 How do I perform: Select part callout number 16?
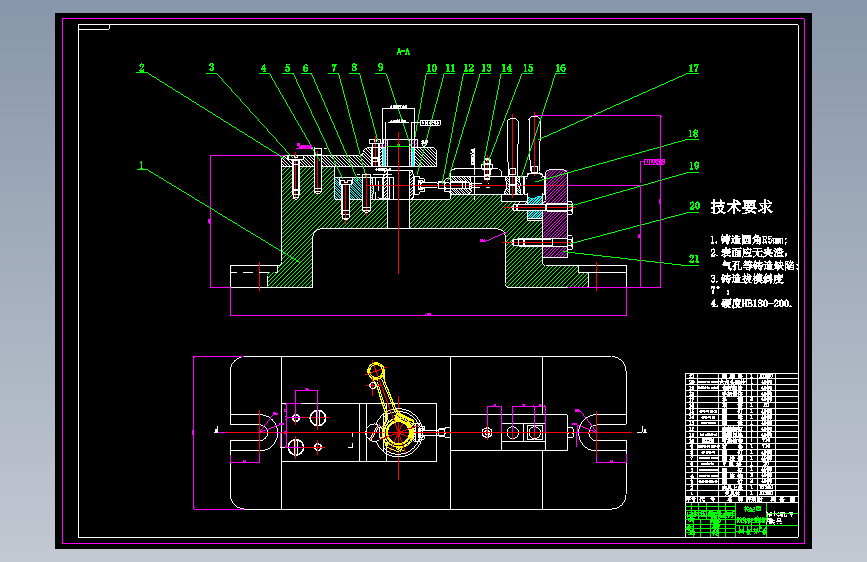[x=560, y=68]
